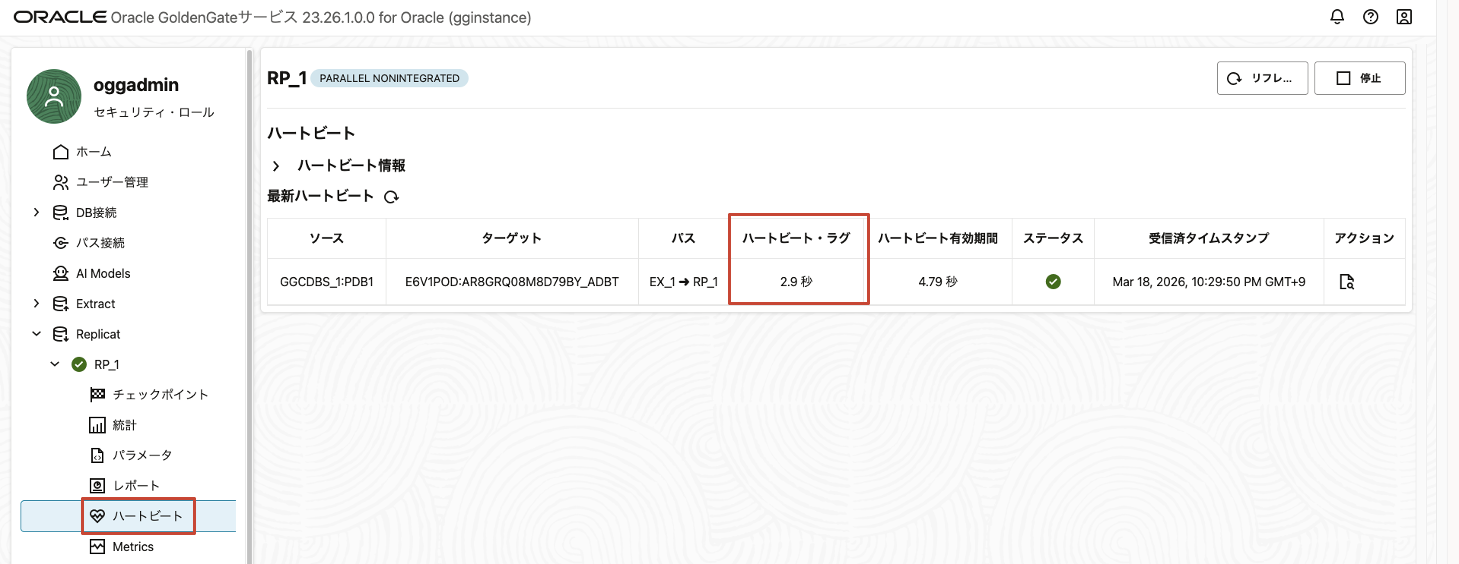Click the Metrics chart icon
Viewport: 1459px width, 564px height.
tap(97, 547)
